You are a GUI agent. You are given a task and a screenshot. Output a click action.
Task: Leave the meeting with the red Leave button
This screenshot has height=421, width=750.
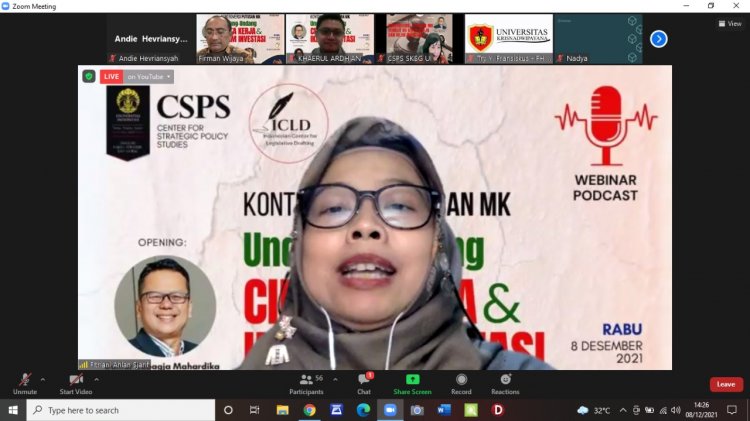(726, 384)
